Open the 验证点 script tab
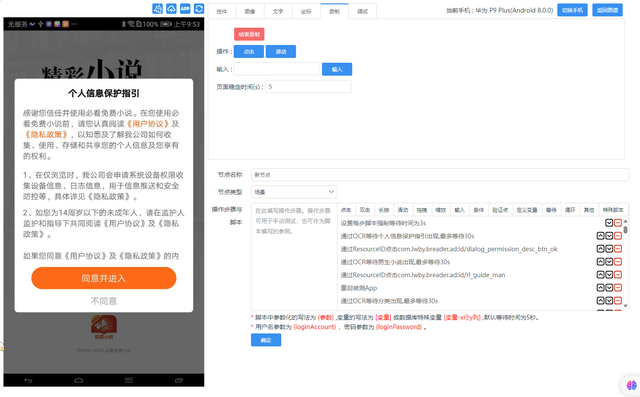Viewport: 640px width, 397px height. [x=500, y=210]
